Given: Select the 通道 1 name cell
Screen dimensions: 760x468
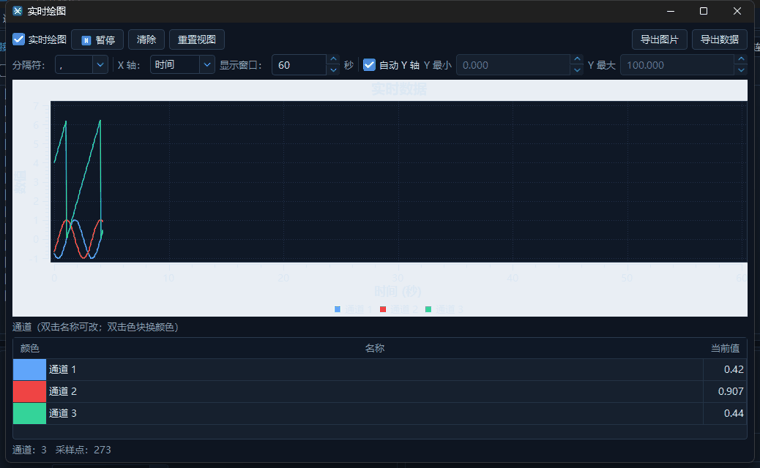Looking at the screenshot, I should click(375, 369).
